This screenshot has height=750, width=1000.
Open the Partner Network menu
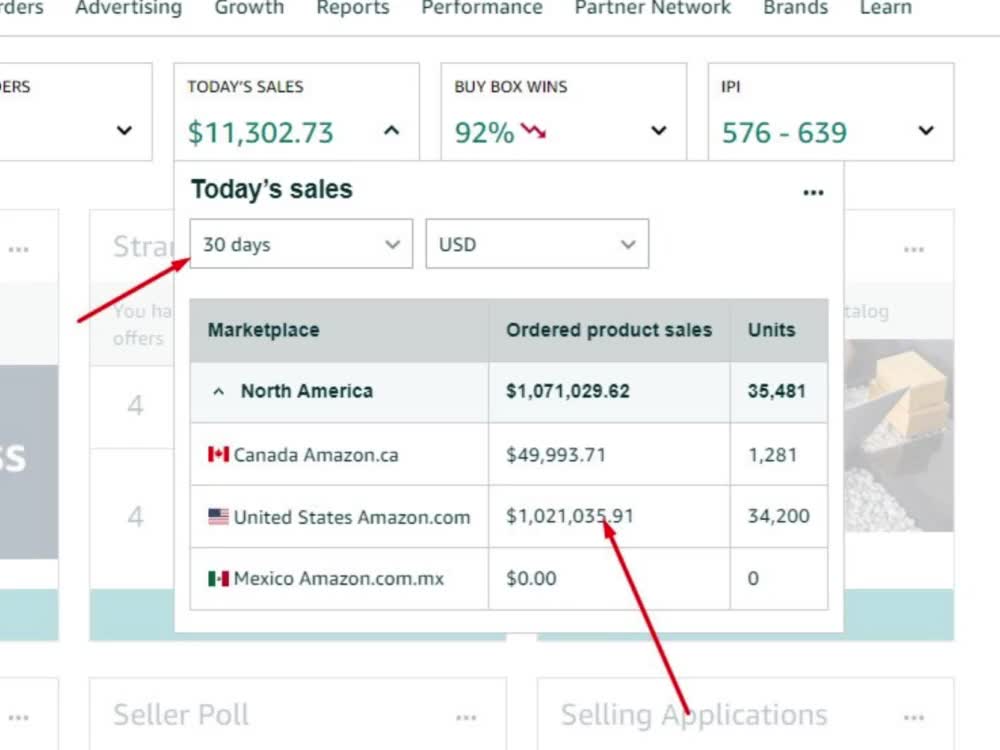(x=652, y=8)
